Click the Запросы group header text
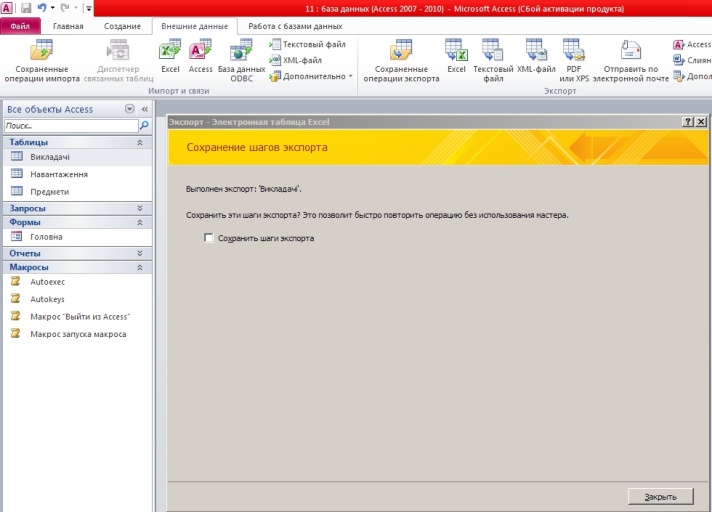 pyautogui.click(x=27, y=208)
